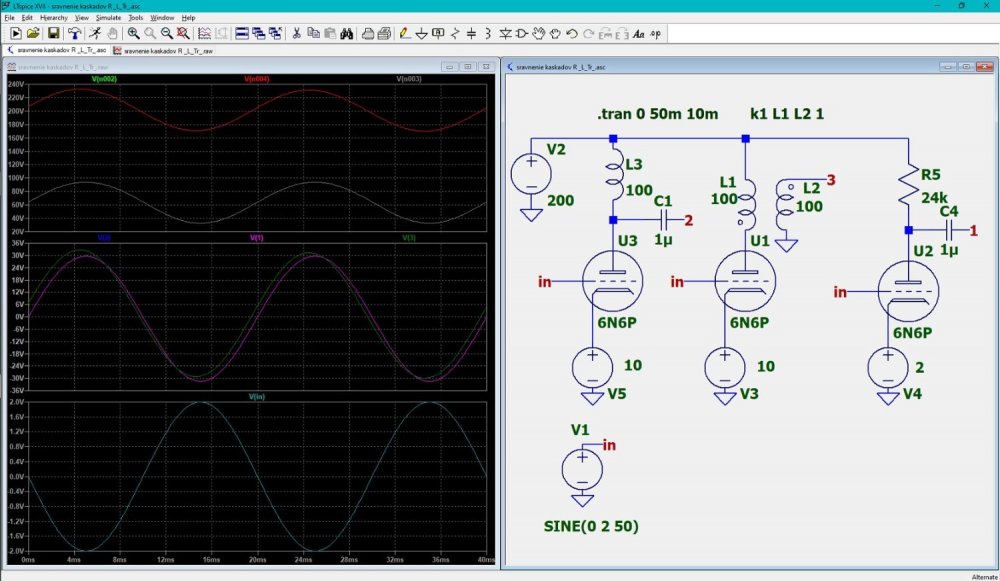Click the V(in) trace label
The image size is (1000, 581).
click(x=256, y=397)
